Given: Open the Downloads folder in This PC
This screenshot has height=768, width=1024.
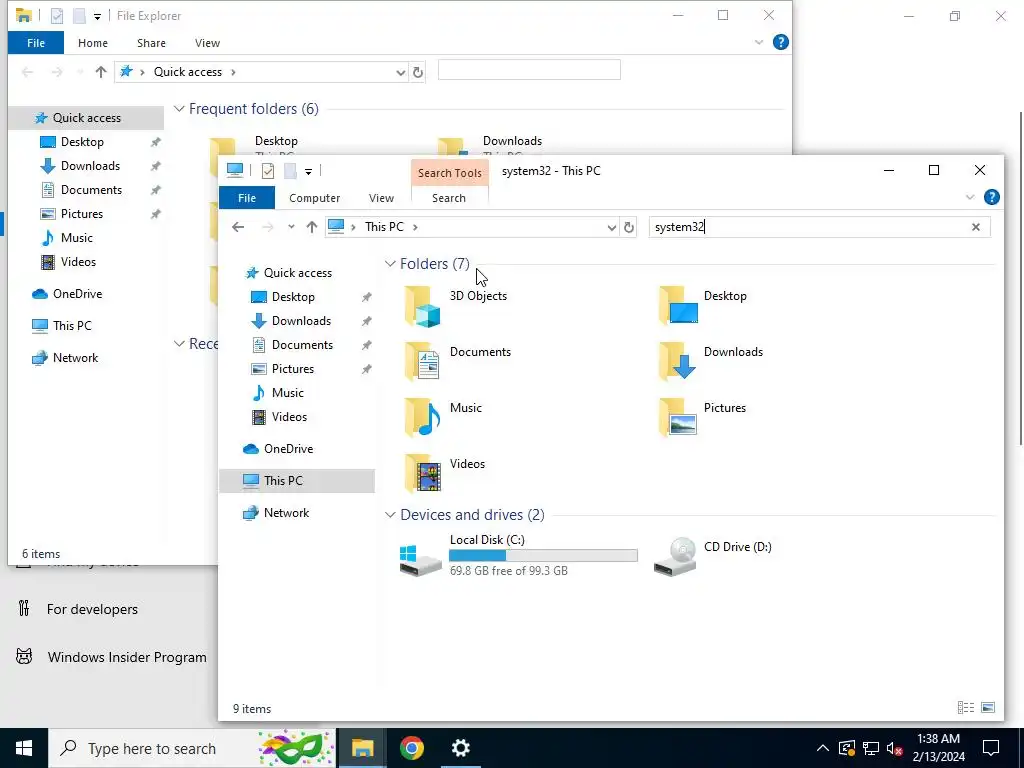Looking at the screenshot, I should [677, 362].
